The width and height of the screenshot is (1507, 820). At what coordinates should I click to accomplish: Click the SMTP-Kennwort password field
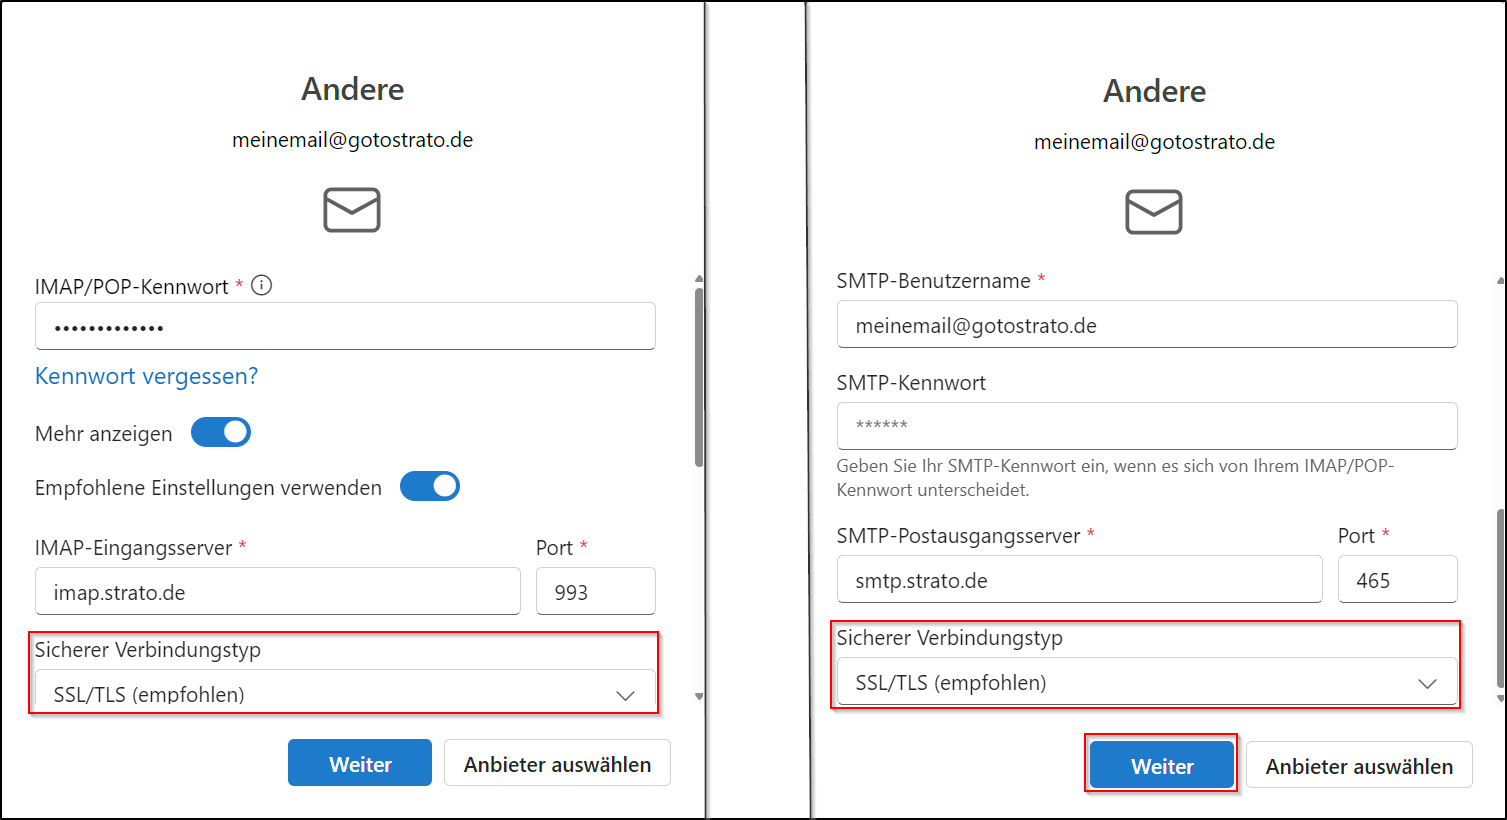(x=1146, y=426)
